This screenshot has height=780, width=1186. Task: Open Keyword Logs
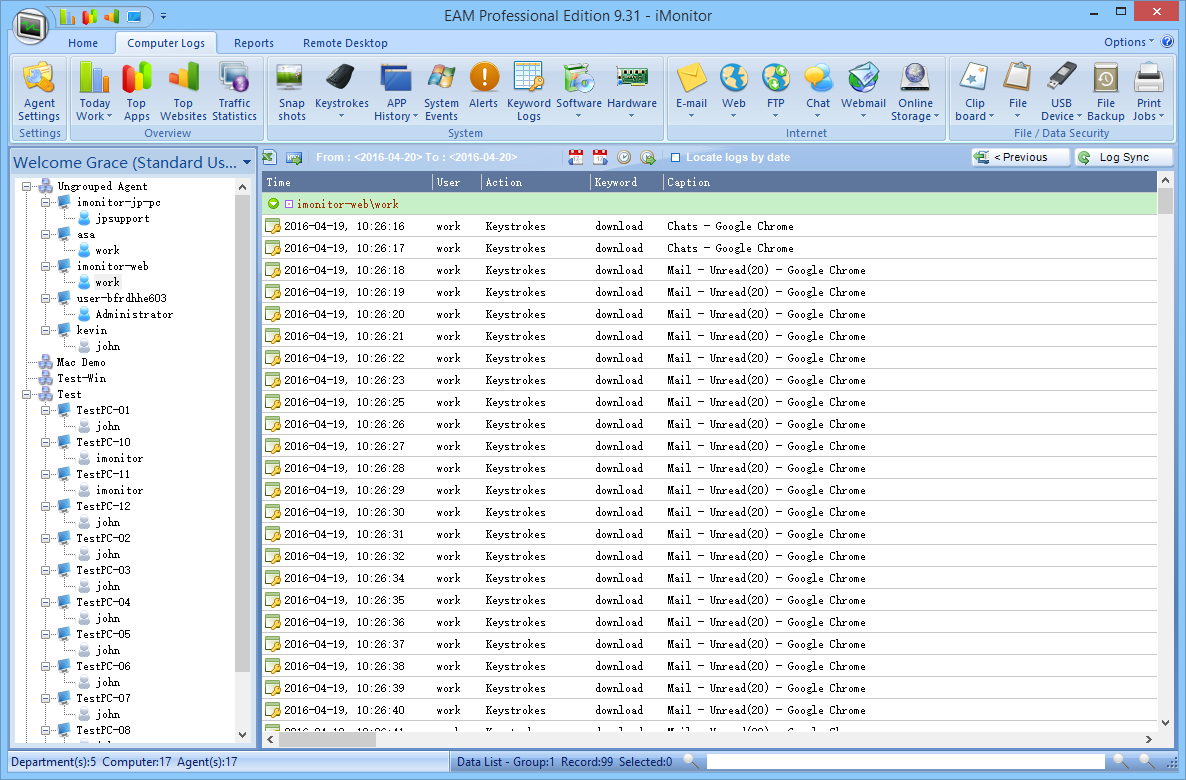coord(528,90)
